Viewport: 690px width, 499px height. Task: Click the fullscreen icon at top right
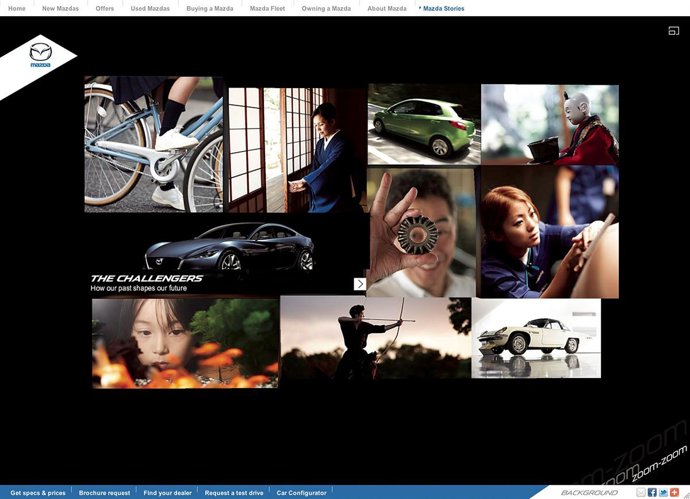click(x=674, y=31)
